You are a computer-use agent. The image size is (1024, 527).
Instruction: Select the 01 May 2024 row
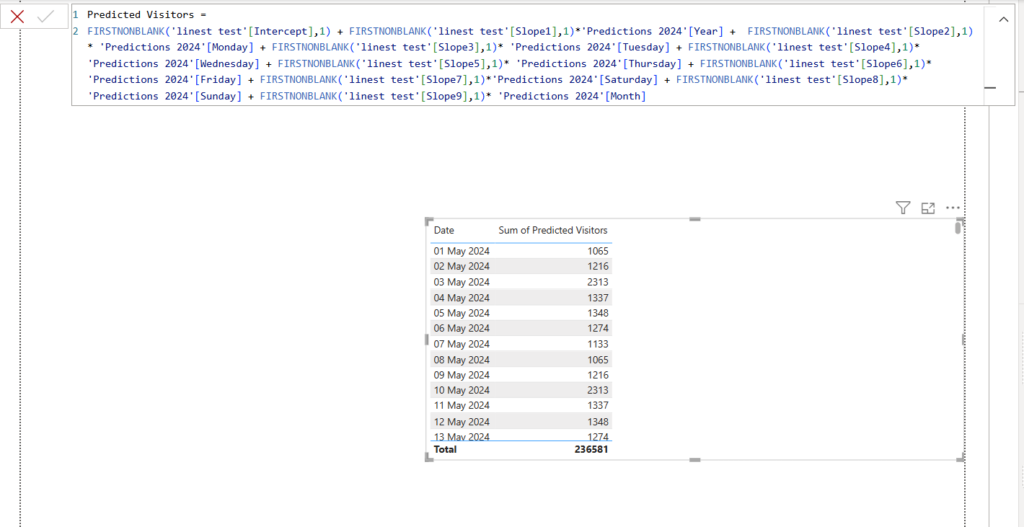pyautogui.click(x=462, y=251)
